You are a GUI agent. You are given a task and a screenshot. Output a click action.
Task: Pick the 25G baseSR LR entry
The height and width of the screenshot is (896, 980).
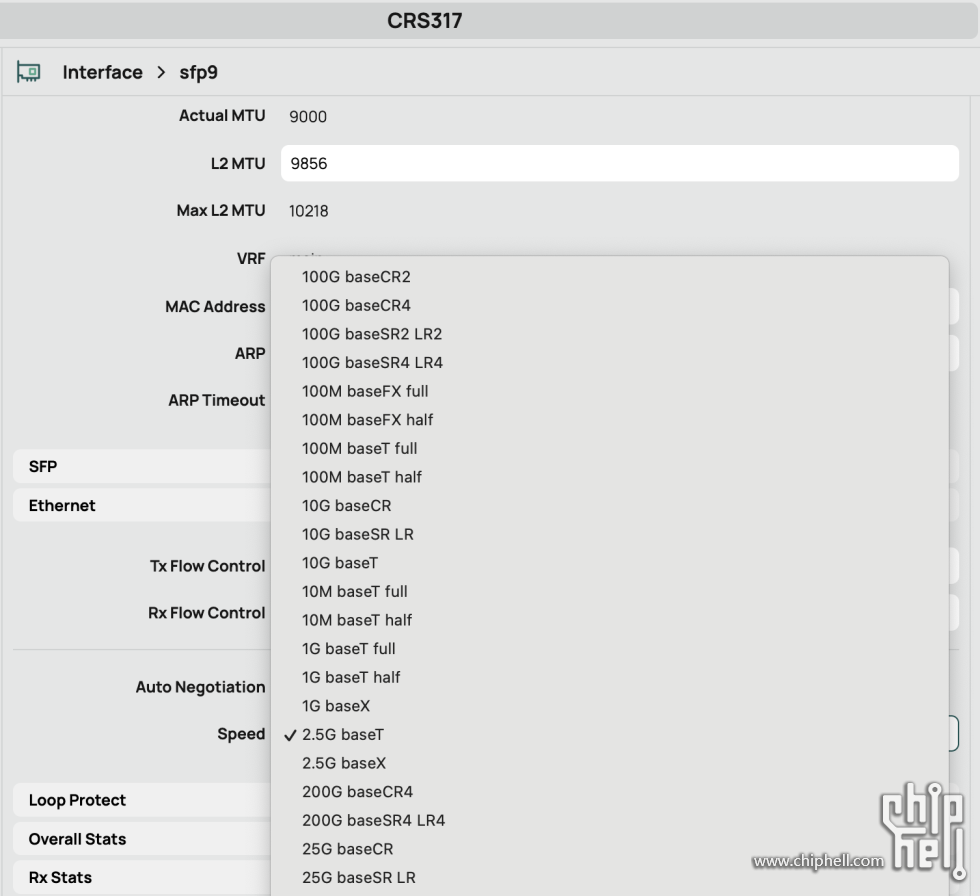(x=359, y=878)
